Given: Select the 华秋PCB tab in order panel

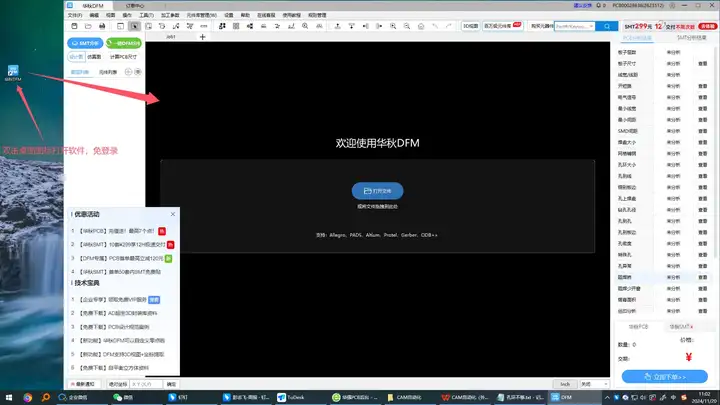Looking at the screenshot, I should coord(638,326).
